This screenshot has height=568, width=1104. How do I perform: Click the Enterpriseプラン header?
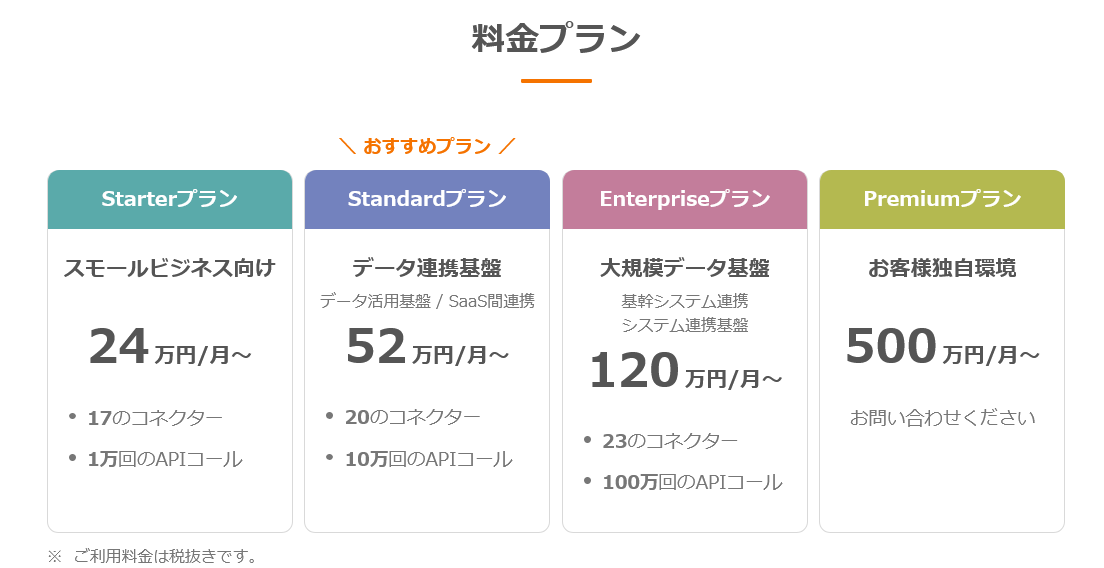(685, 199)
